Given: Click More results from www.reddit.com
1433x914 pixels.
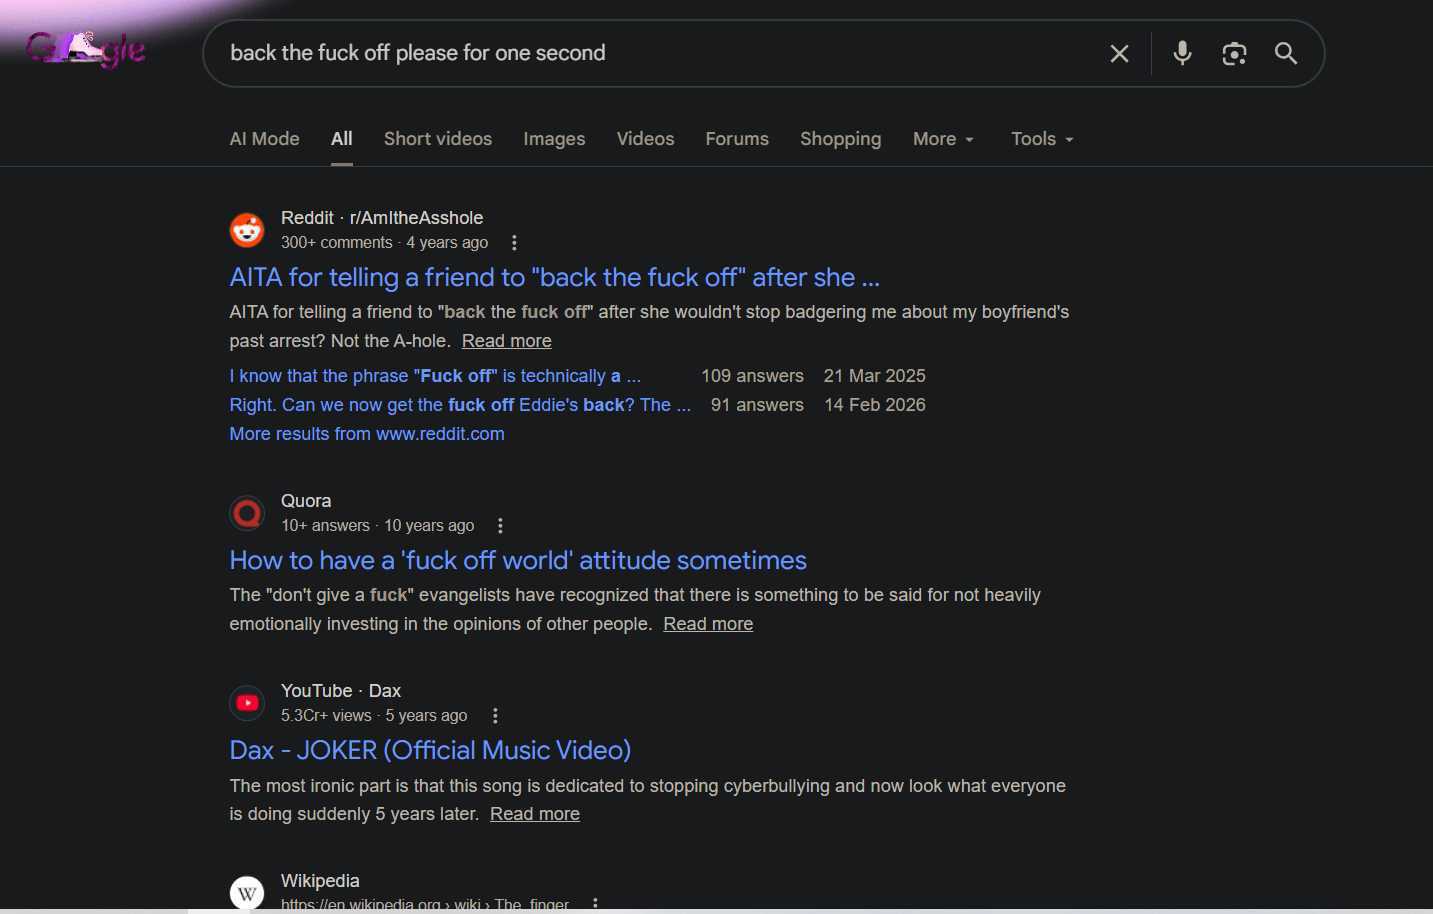Looking at the screenshot, I should click(367, 434).
